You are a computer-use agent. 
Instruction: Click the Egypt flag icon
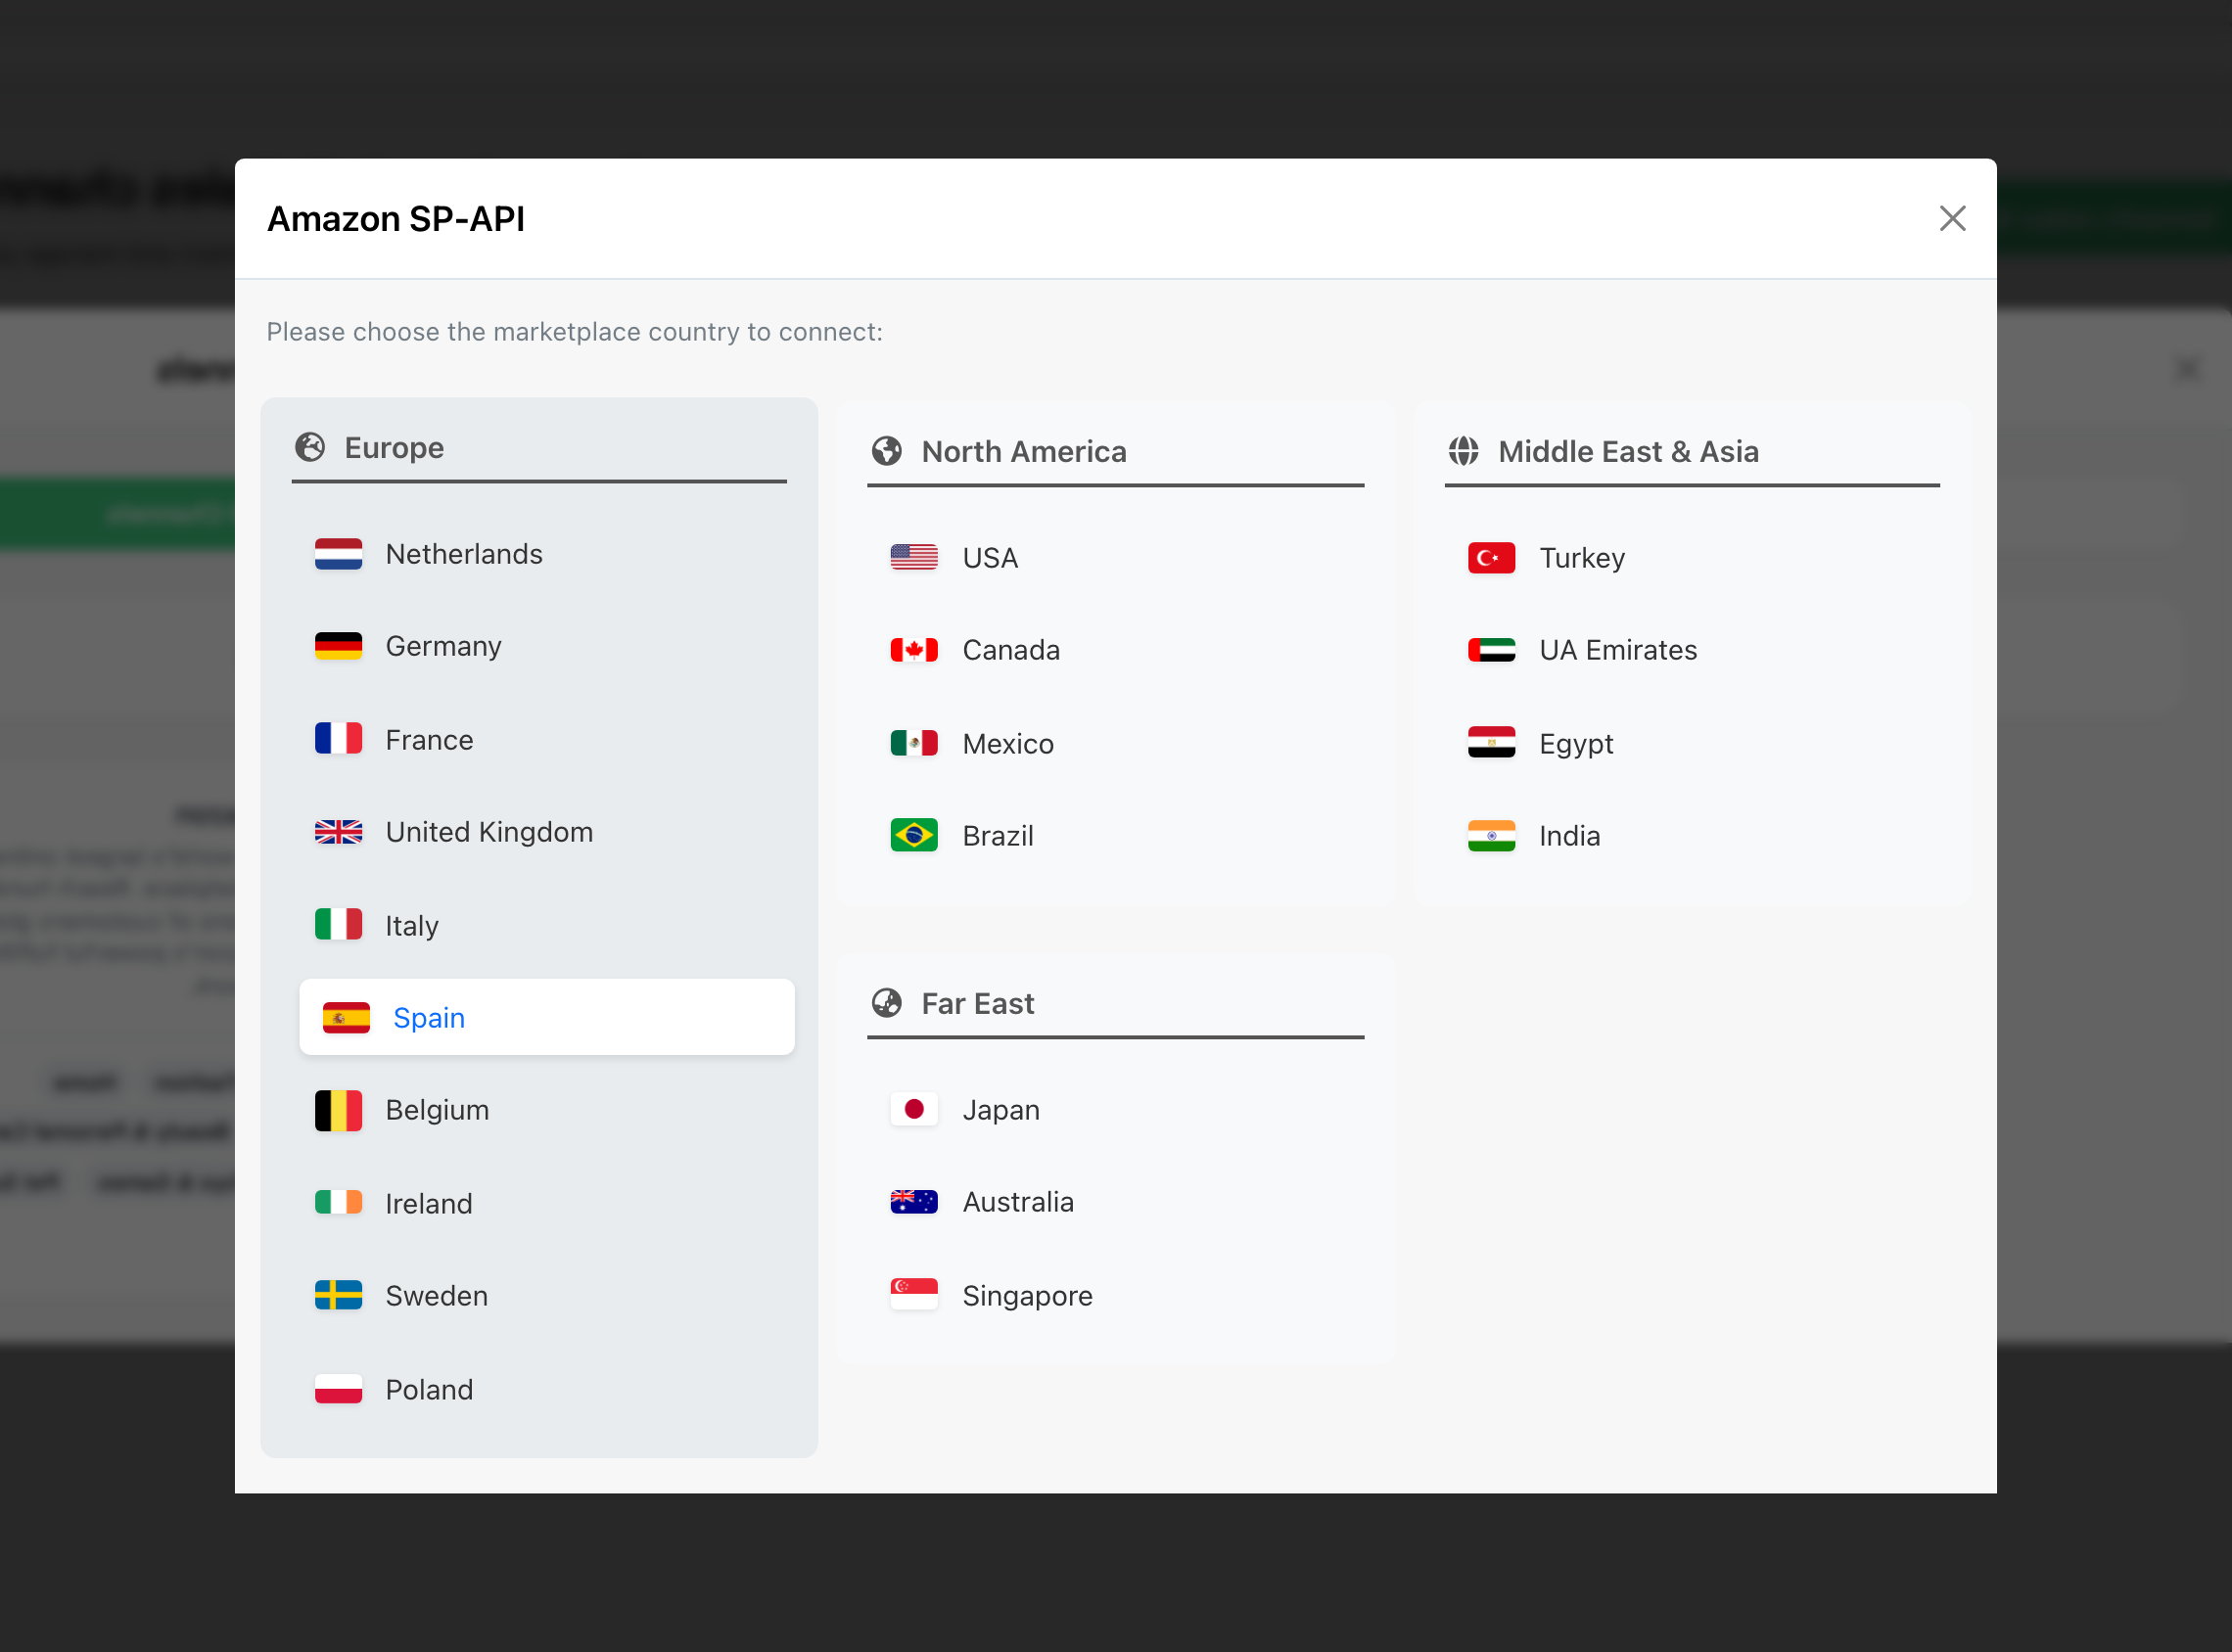1491,743
